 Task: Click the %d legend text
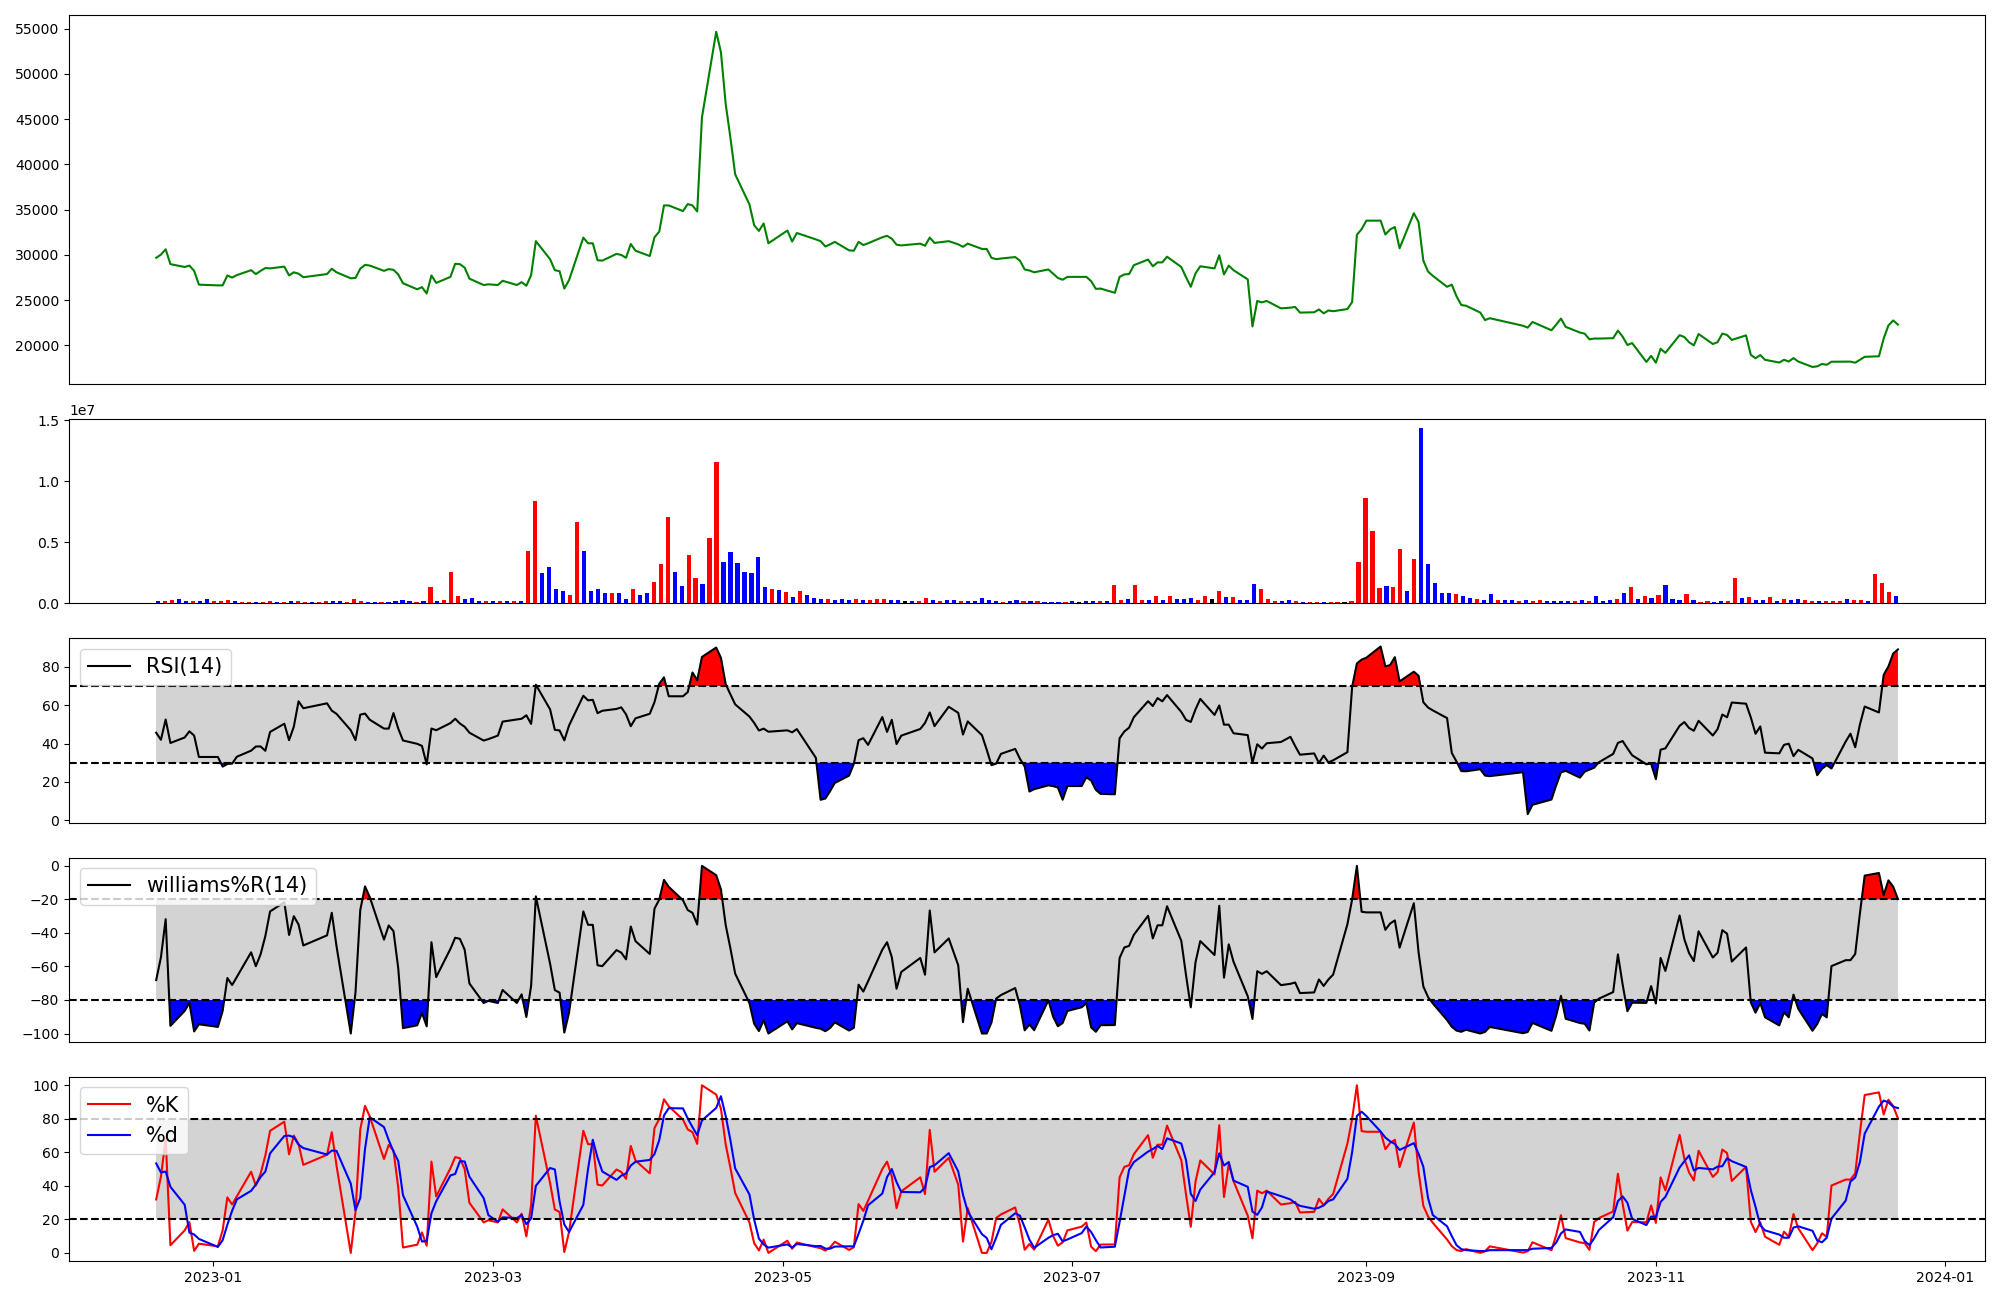pyautogui.click(x=162, y=1135)
